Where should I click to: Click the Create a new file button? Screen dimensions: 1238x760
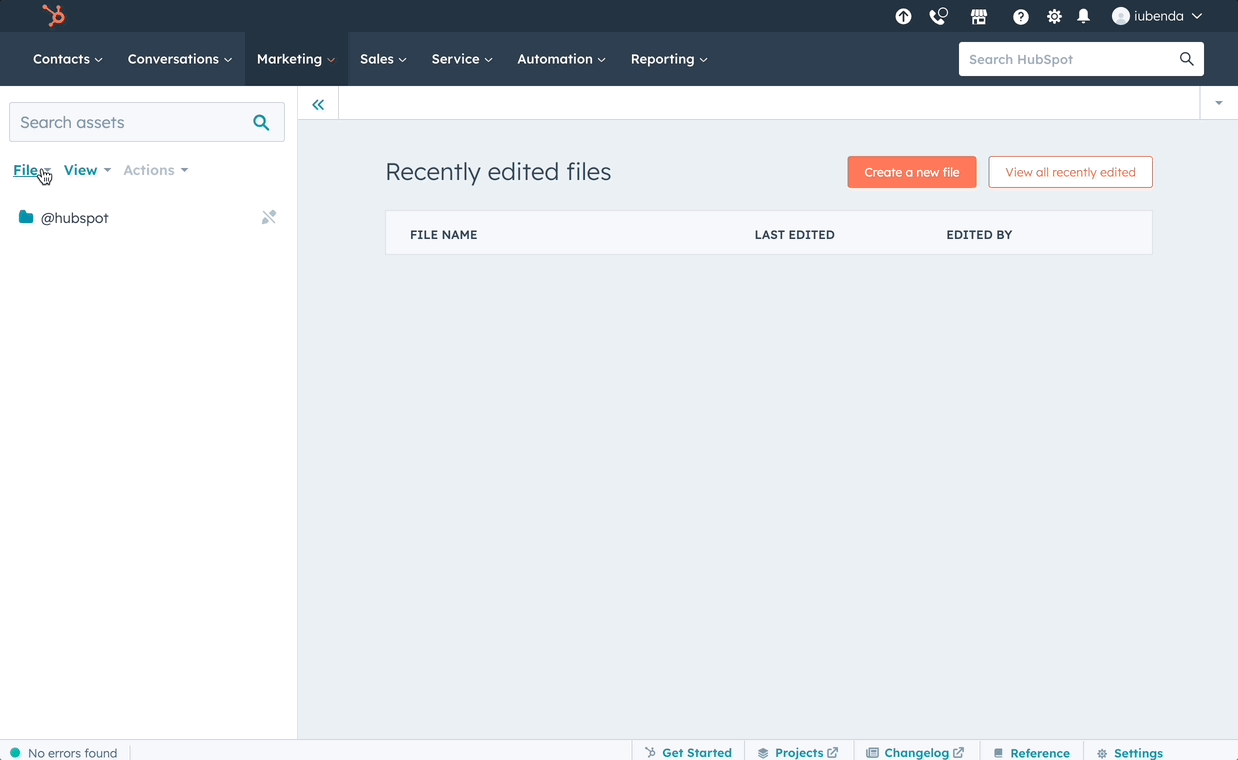911,172
